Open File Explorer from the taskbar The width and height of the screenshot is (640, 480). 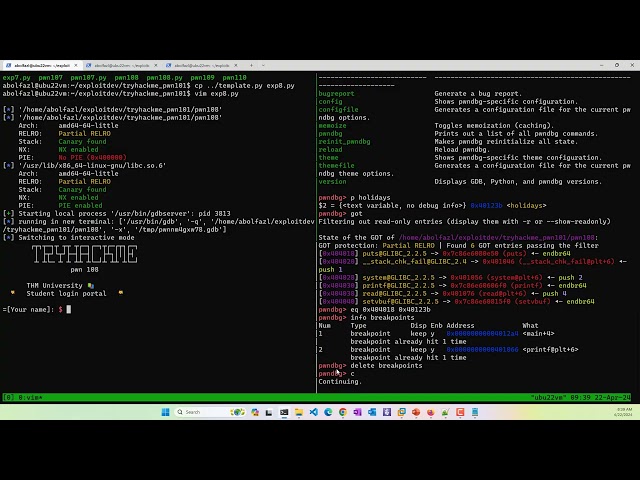pos(299,412)
